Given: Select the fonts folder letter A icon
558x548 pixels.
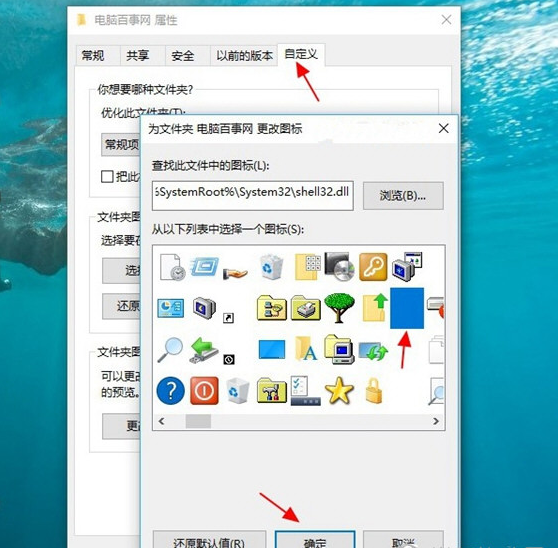Looking at the screenshot, I should pos(306,349).
